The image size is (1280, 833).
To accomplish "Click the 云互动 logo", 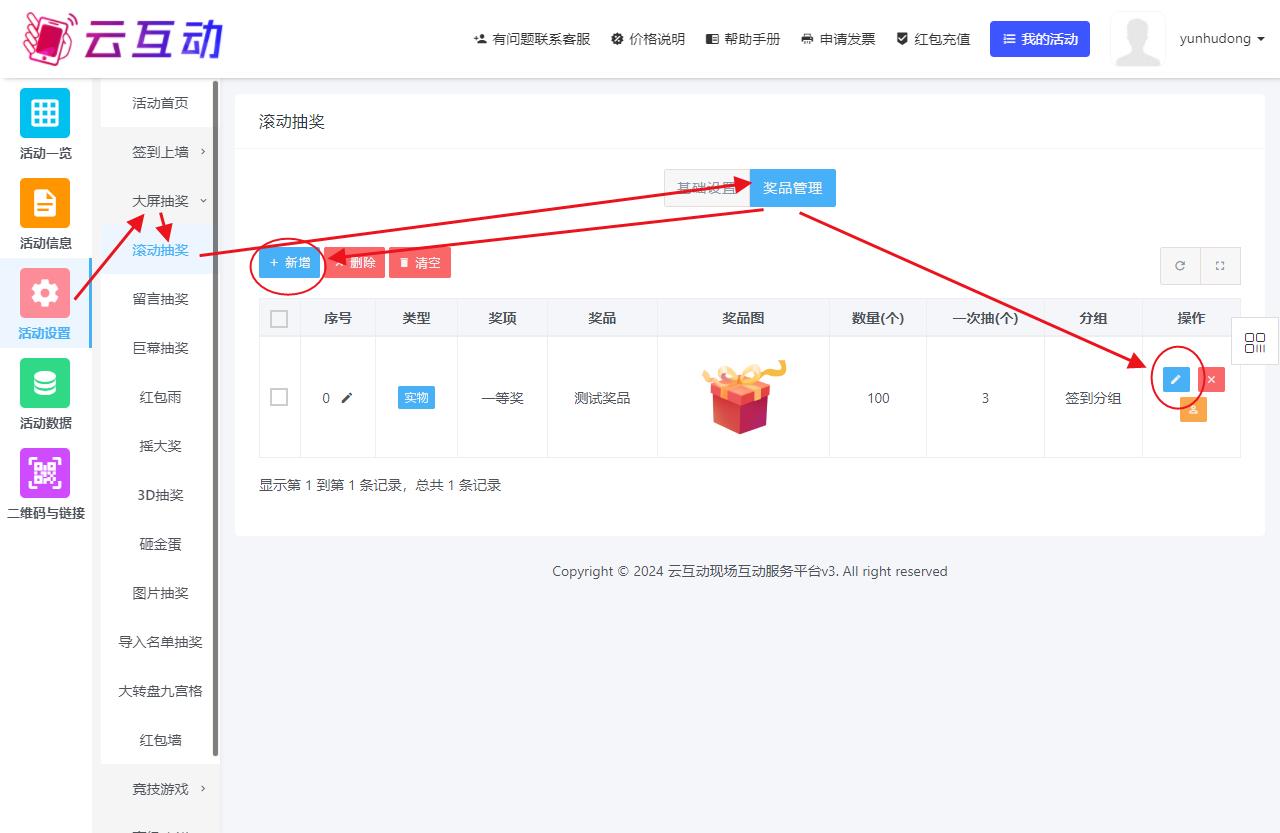I will [x=122, y=39].
